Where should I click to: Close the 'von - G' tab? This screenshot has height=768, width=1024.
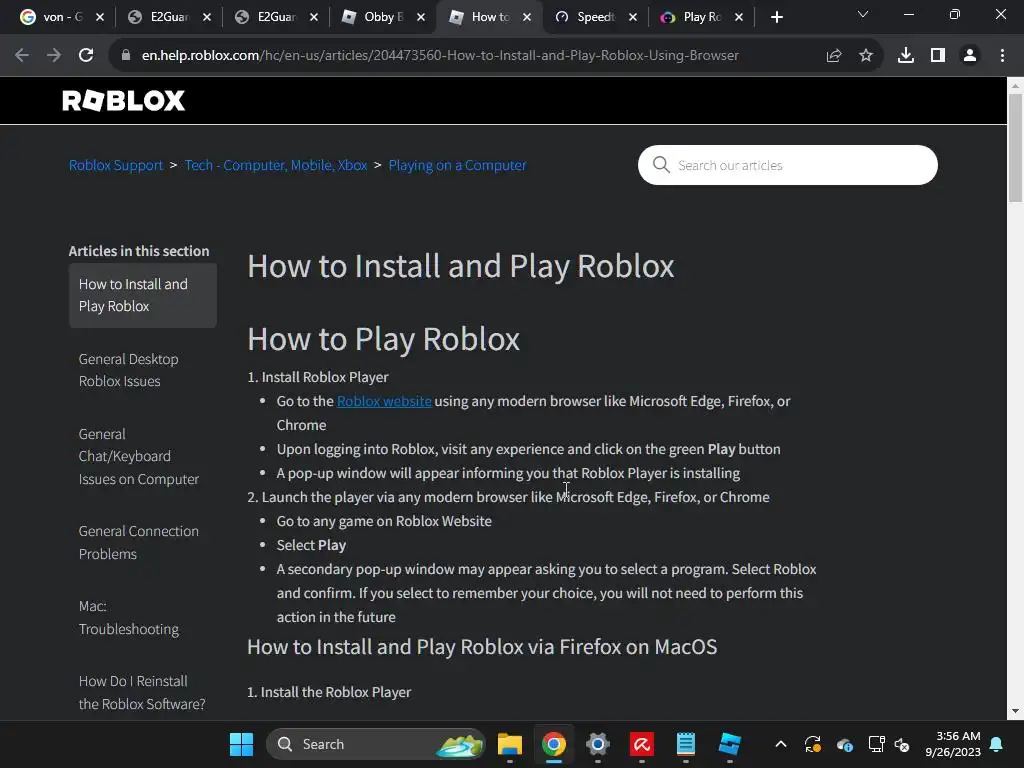click(x=100, y=17)
